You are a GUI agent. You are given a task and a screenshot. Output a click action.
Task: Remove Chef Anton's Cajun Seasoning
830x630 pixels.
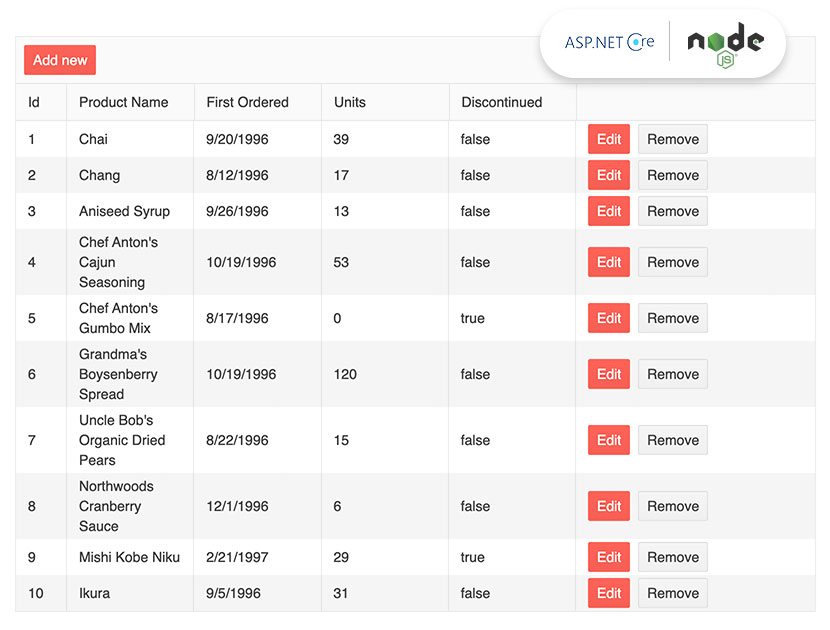pos(672,262)
